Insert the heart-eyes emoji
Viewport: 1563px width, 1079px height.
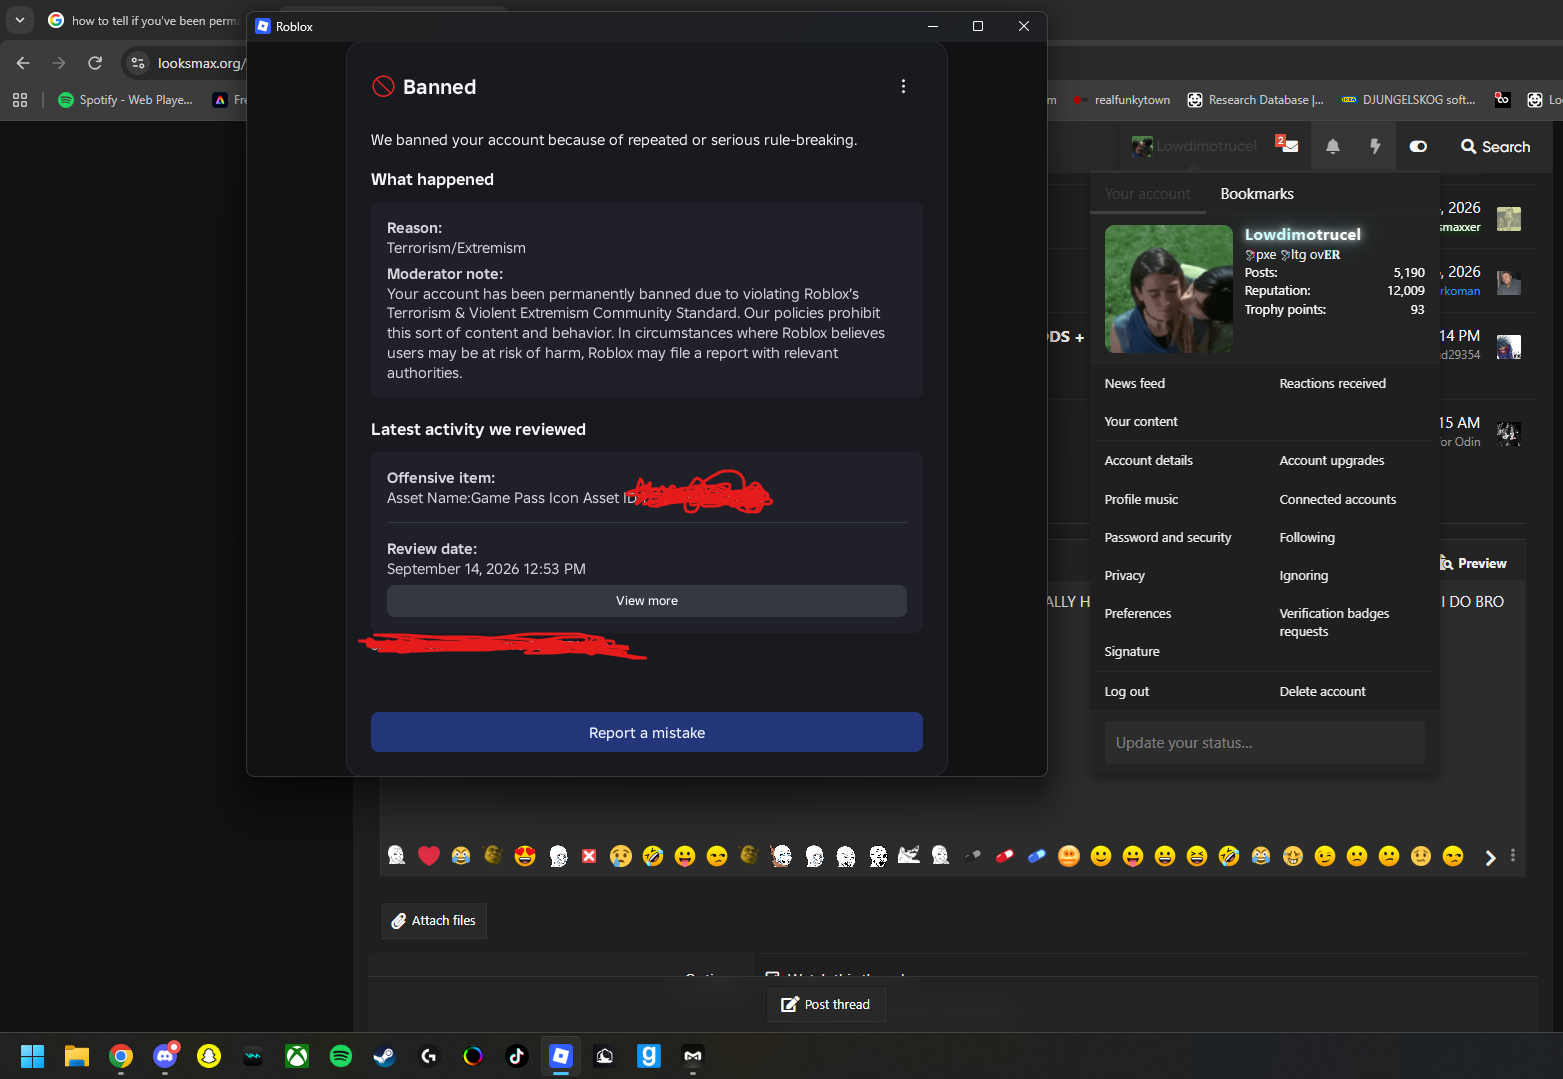click(x=525, y=856)
